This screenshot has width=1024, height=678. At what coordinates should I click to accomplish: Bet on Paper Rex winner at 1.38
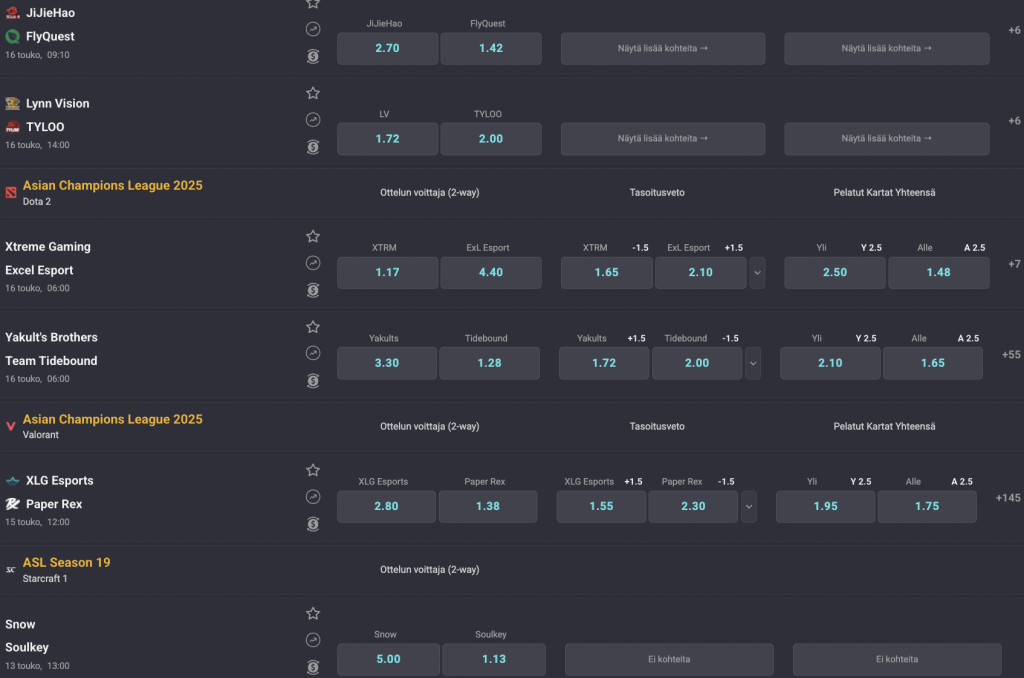488,506
